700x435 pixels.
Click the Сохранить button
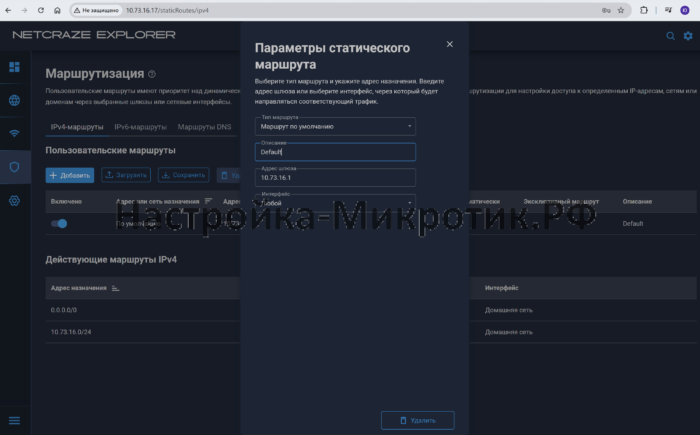tap(183, 175)
